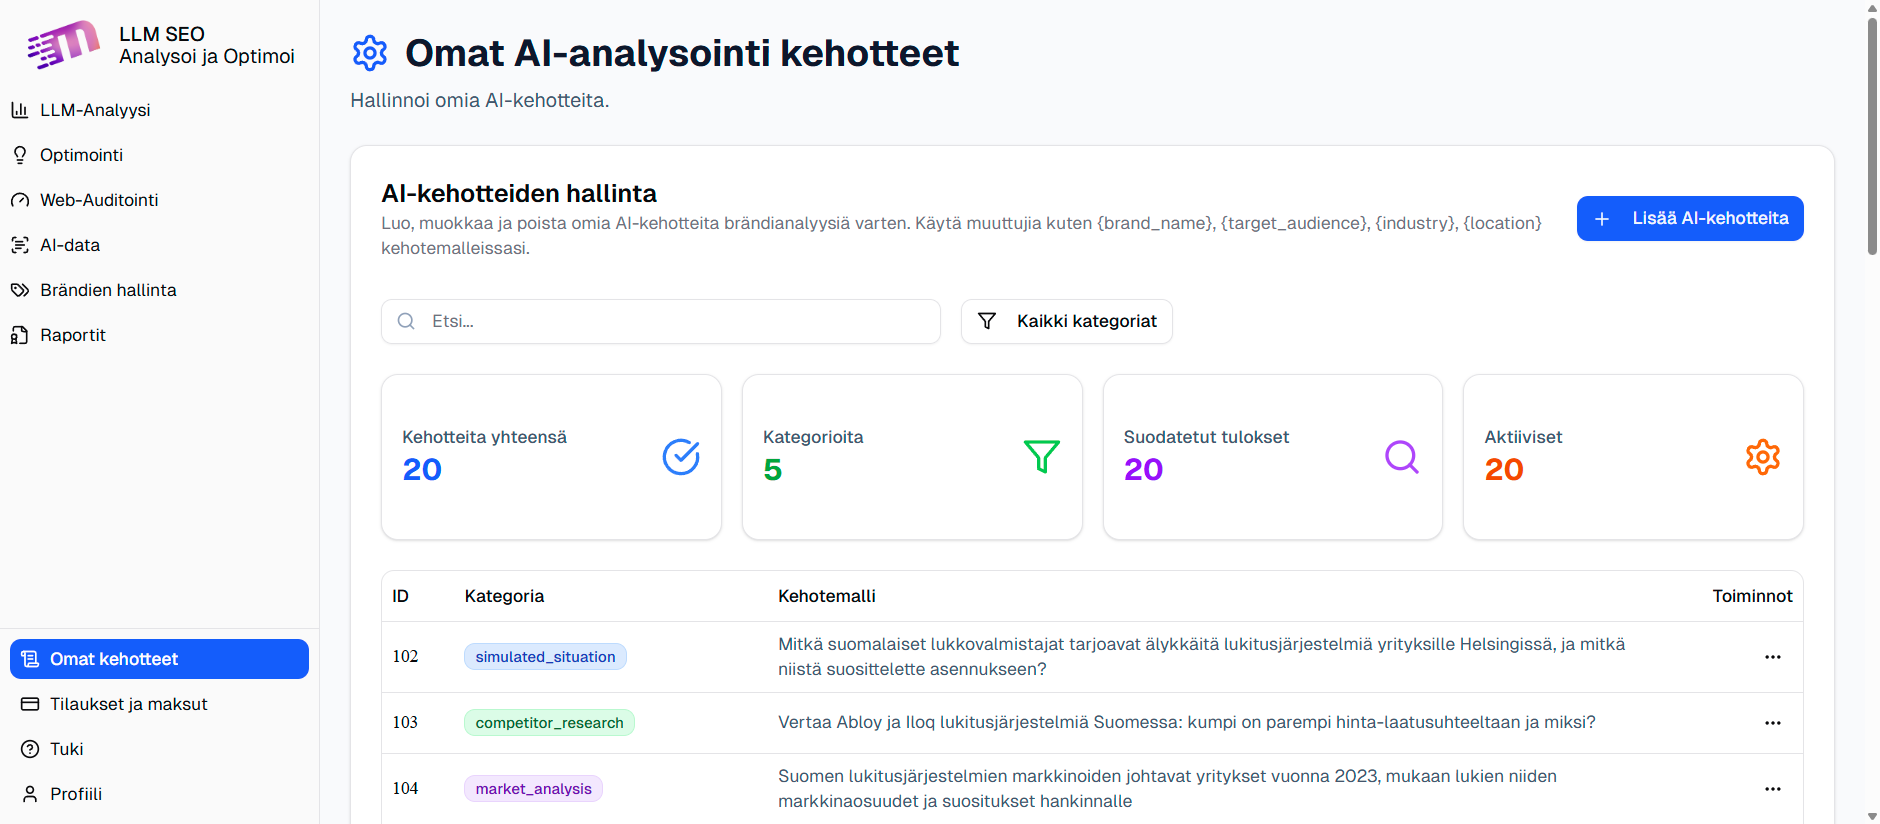The width and height of the screenshot is (1880, 824).
Task: Click the blue checkmark icon in Kehotteita yhteensä card
Action: 681,457
